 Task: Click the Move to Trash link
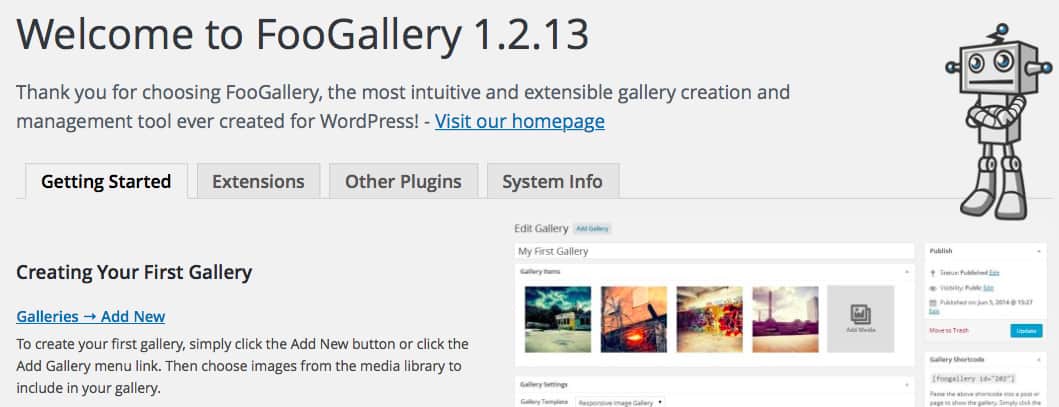[949, 330]
